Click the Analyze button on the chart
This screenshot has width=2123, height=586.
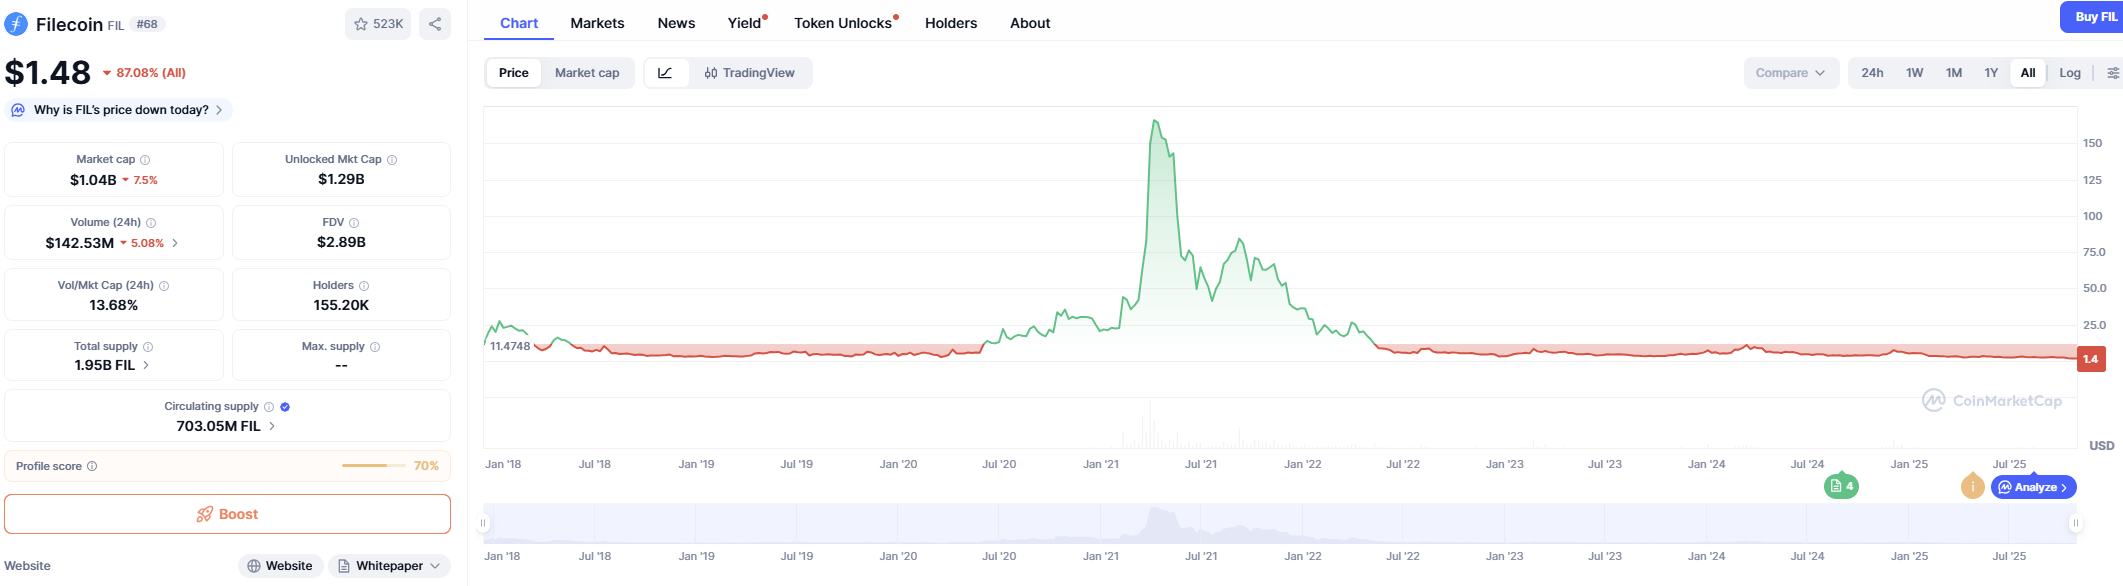2034,487
